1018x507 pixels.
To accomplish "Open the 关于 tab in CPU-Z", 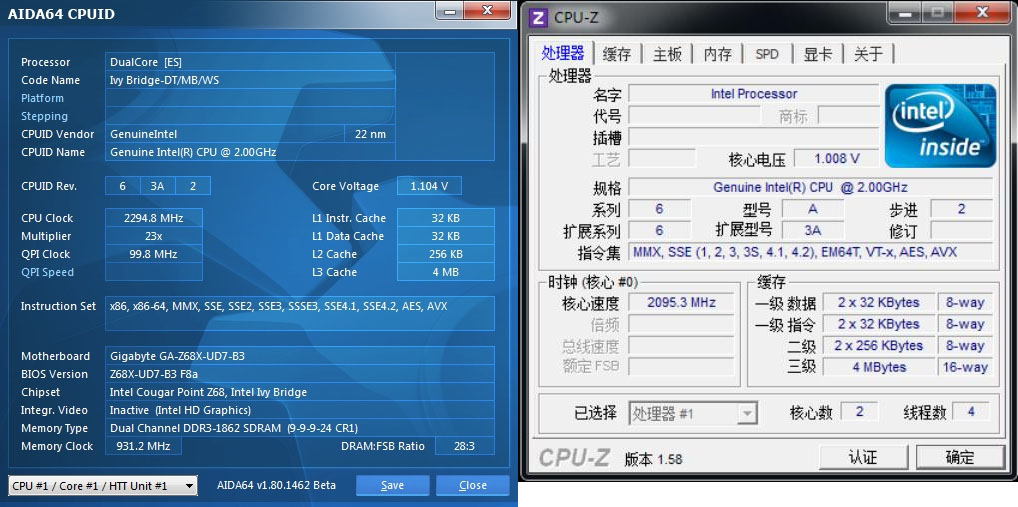I will (x=869, y=54).
